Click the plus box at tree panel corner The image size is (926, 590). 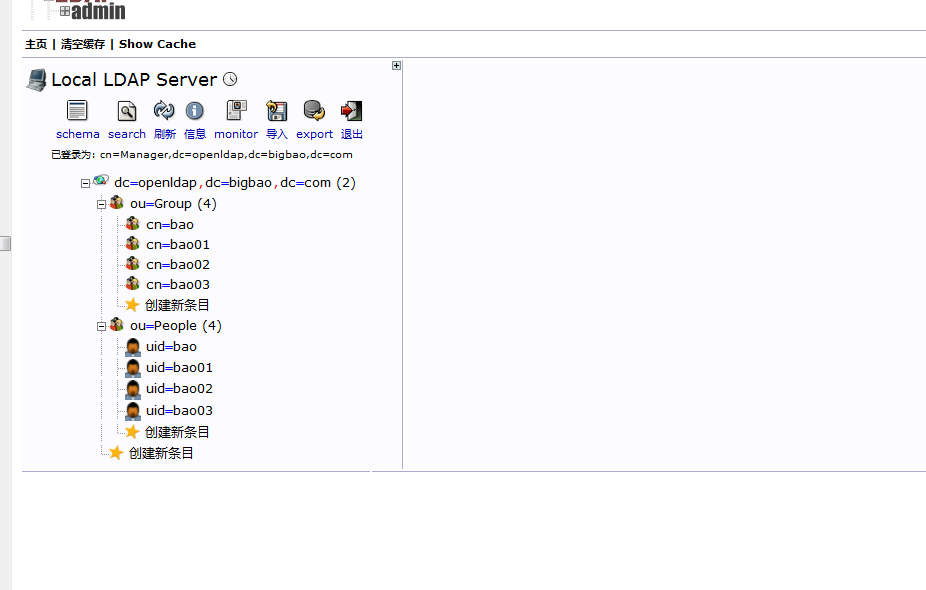396,66
